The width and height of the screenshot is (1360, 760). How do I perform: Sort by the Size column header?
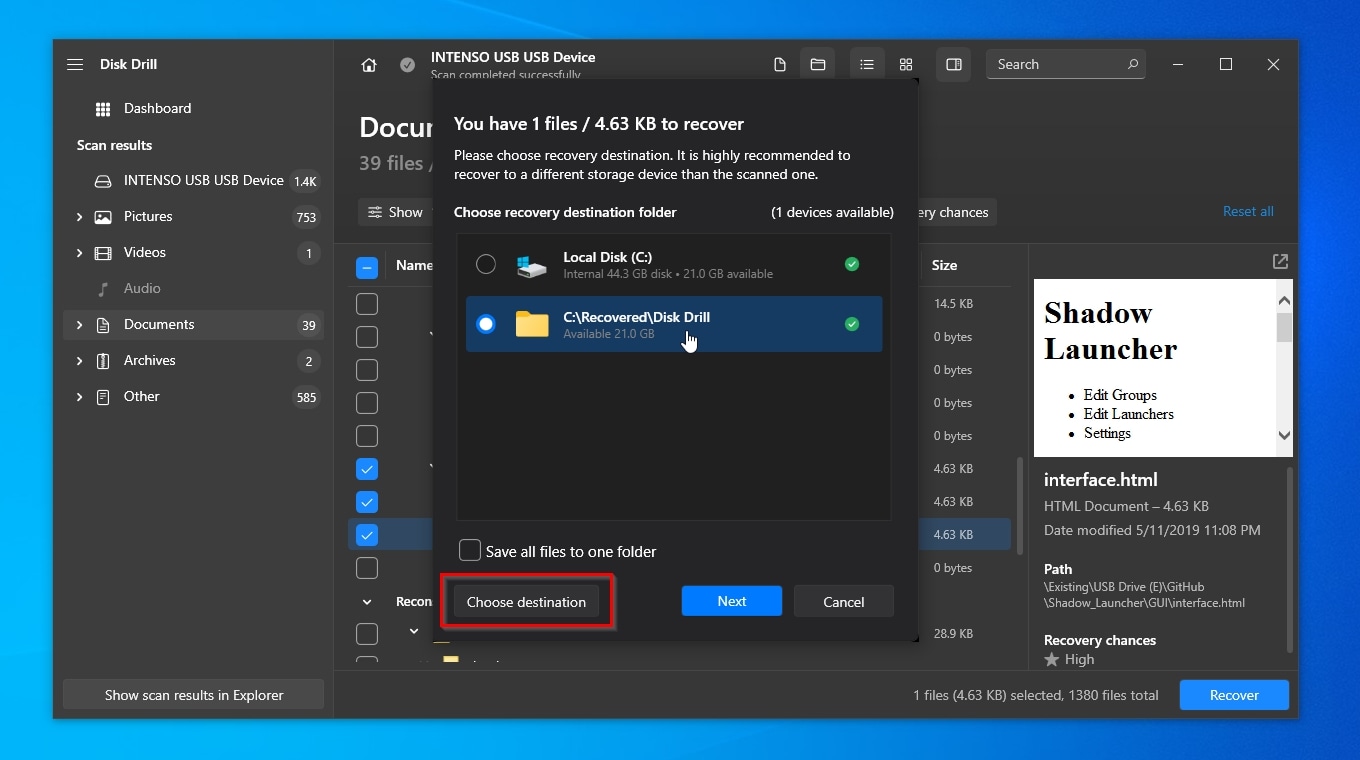[x=944, y=266]
